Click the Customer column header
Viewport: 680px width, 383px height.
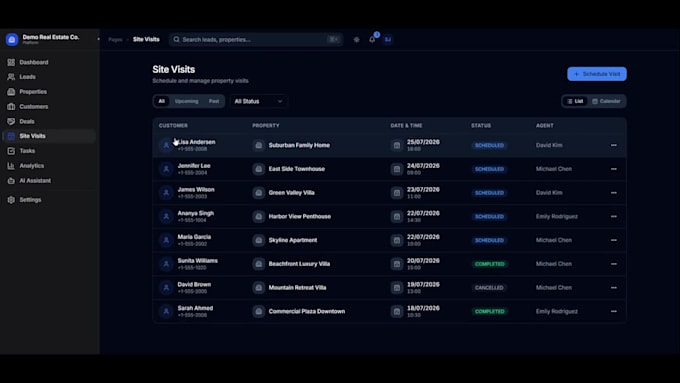click(x=173, y=125)
